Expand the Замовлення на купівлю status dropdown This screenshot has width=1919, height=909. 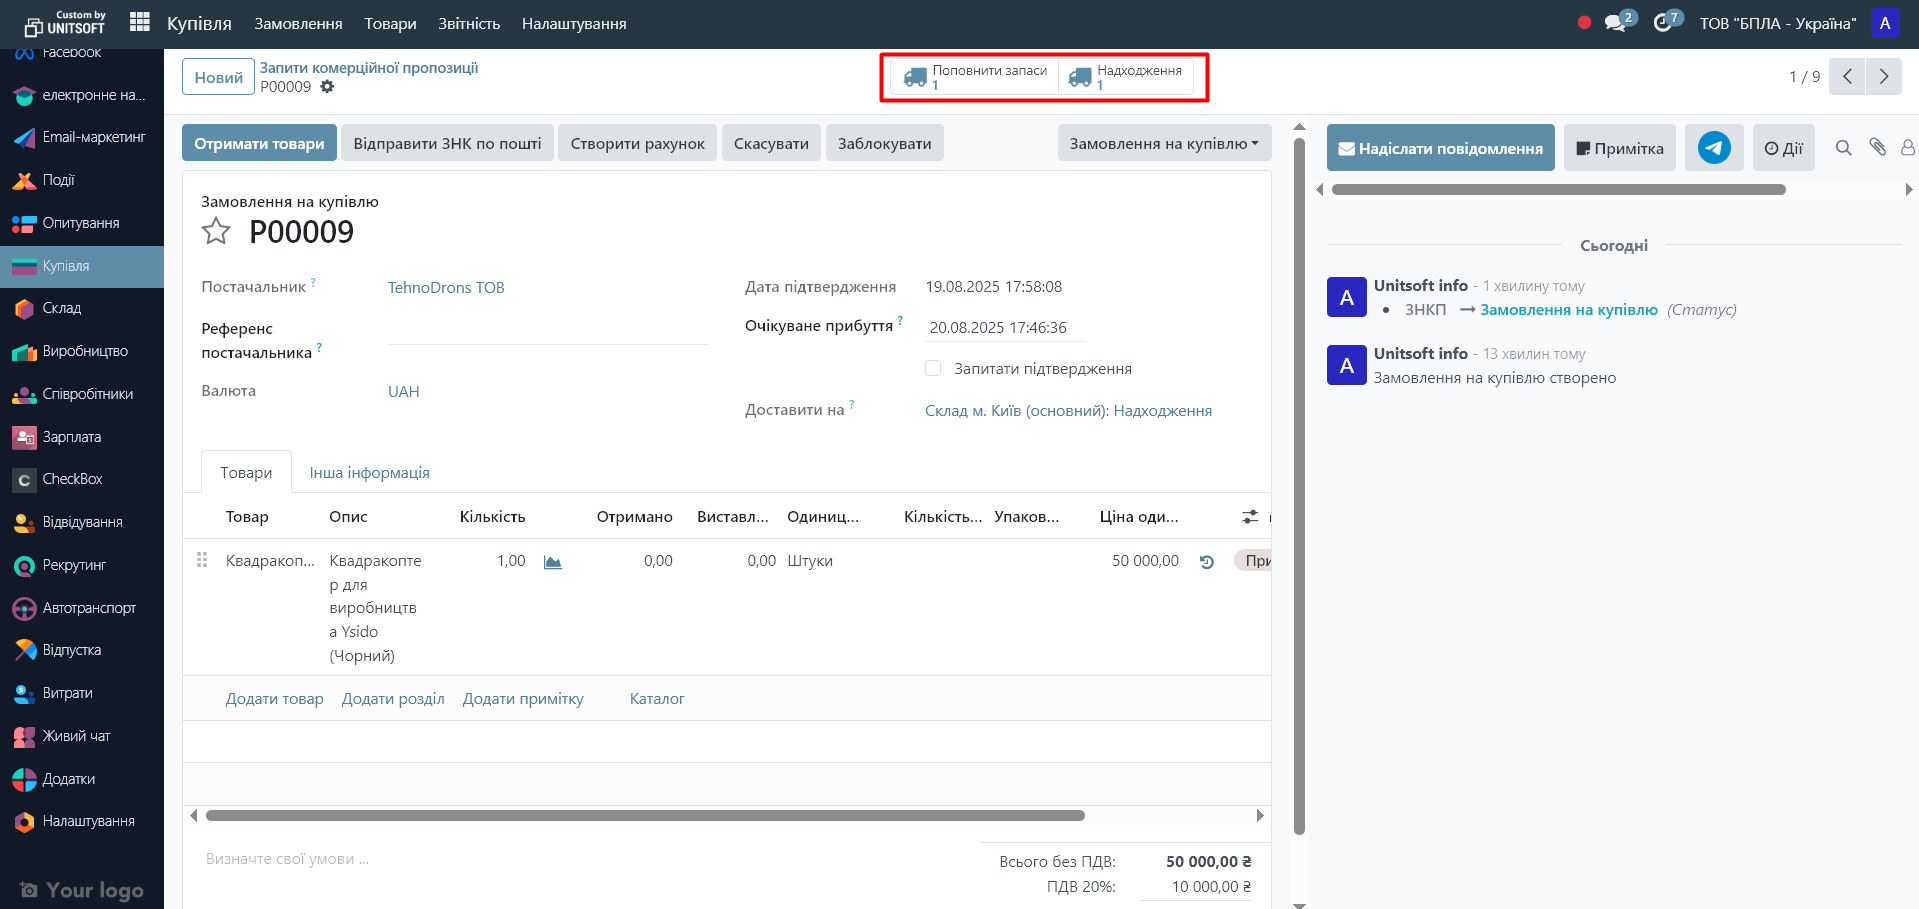click(x=1164, y=143)
